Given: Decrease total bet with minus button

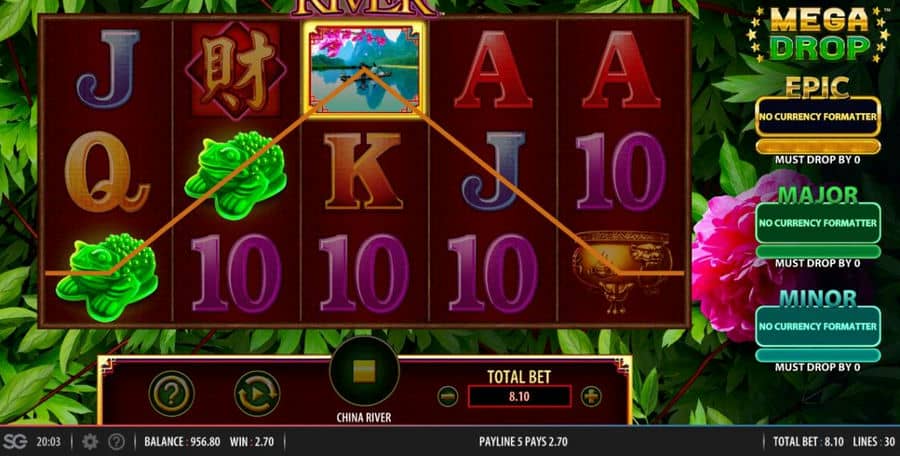Looking at the screenshot, I should coord(448,396).
